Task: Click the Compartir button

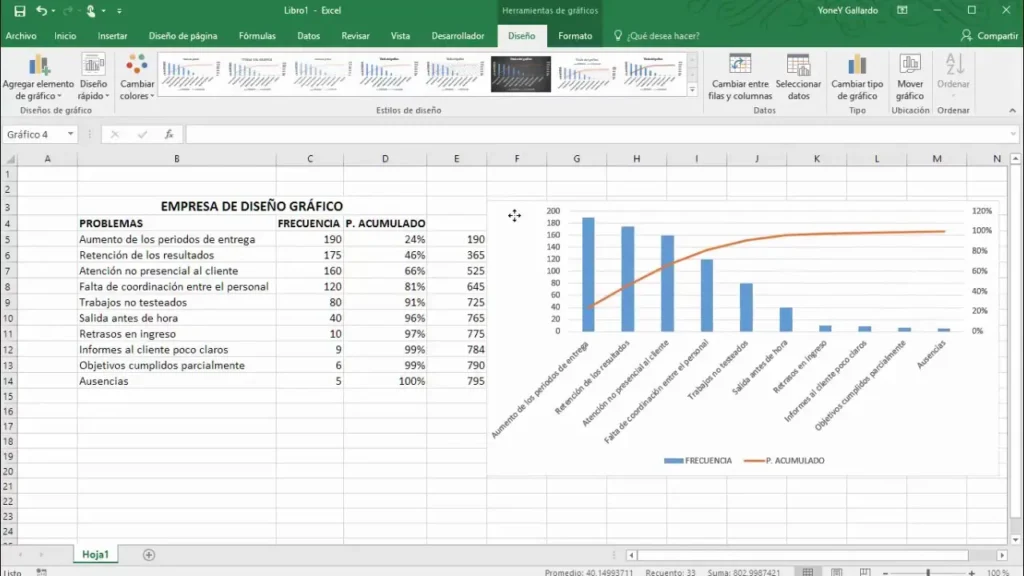Action: pyautogui.click(x=989, y=36)
